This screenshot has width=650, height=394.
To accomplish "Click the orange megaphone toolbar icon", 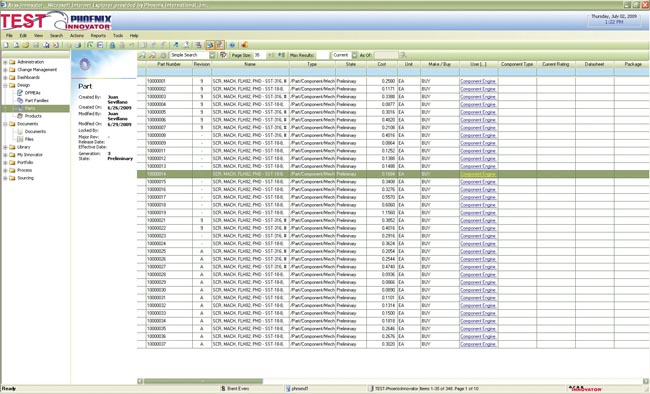I will point(245,45).
